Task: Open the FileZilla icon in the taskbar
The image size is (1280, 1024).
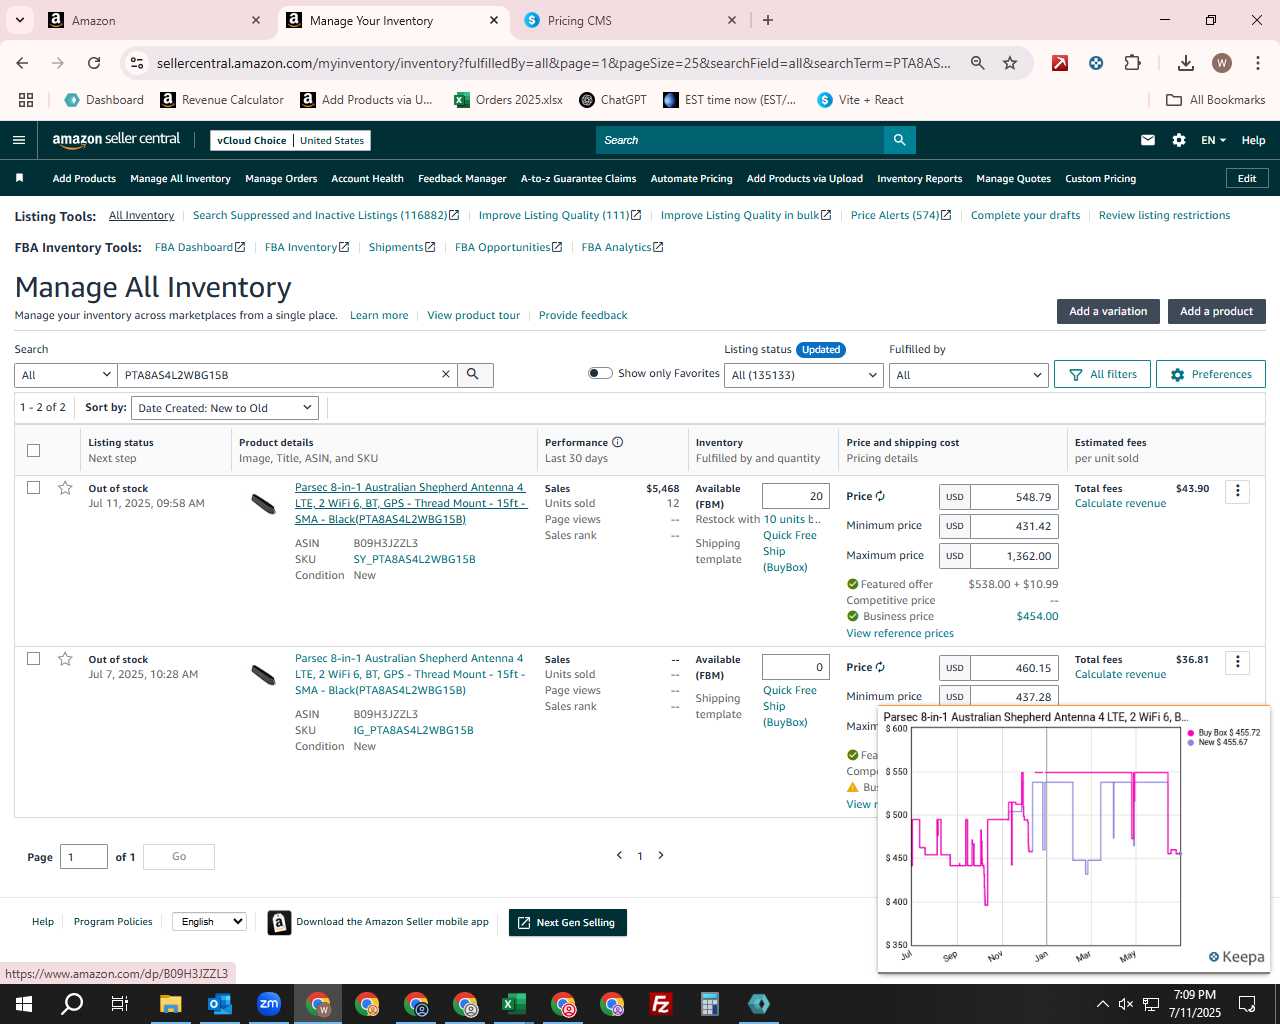Action: pos(661,1004)
